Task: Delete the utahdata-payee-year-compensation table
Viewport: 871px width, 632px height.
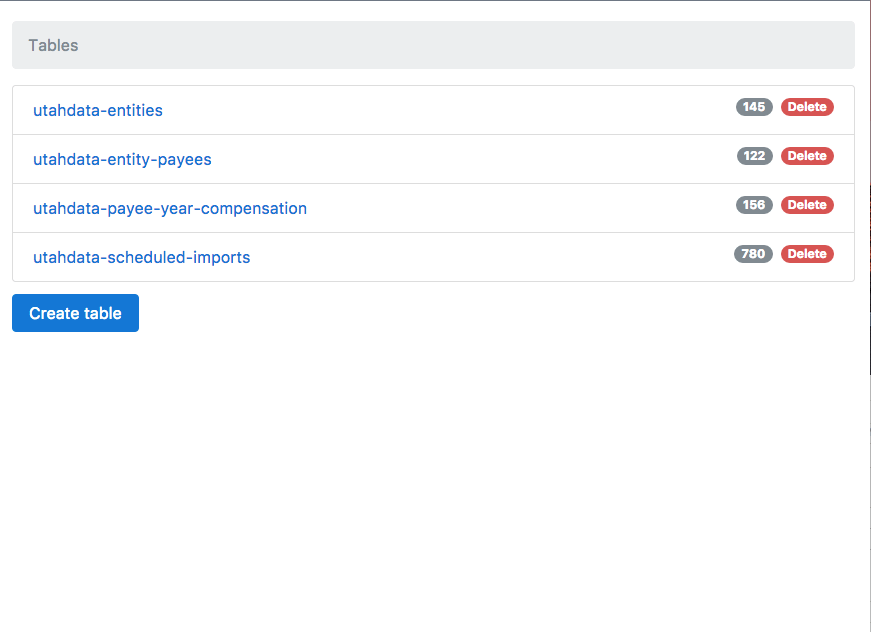Action: 806,205
